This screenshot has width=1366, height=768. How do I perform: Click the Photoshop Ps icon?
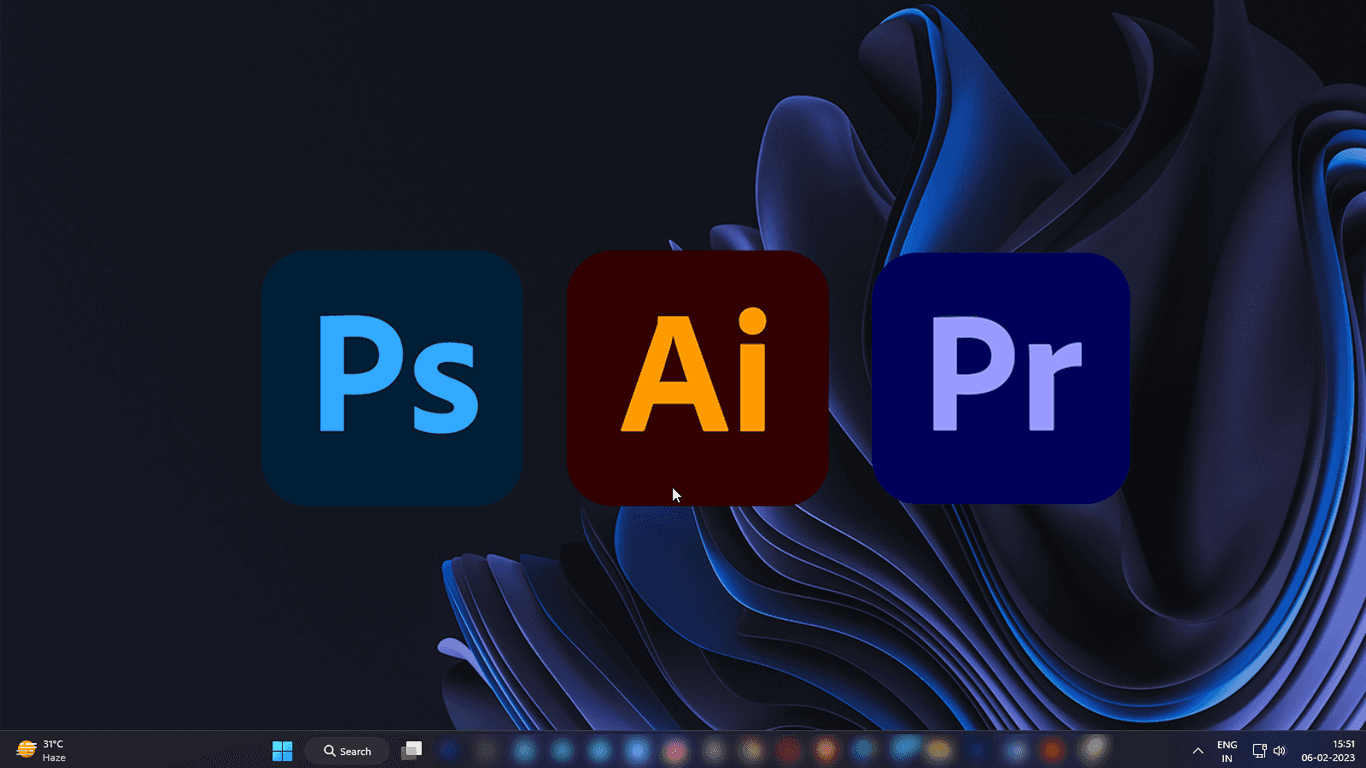click(x=392, y=377)
